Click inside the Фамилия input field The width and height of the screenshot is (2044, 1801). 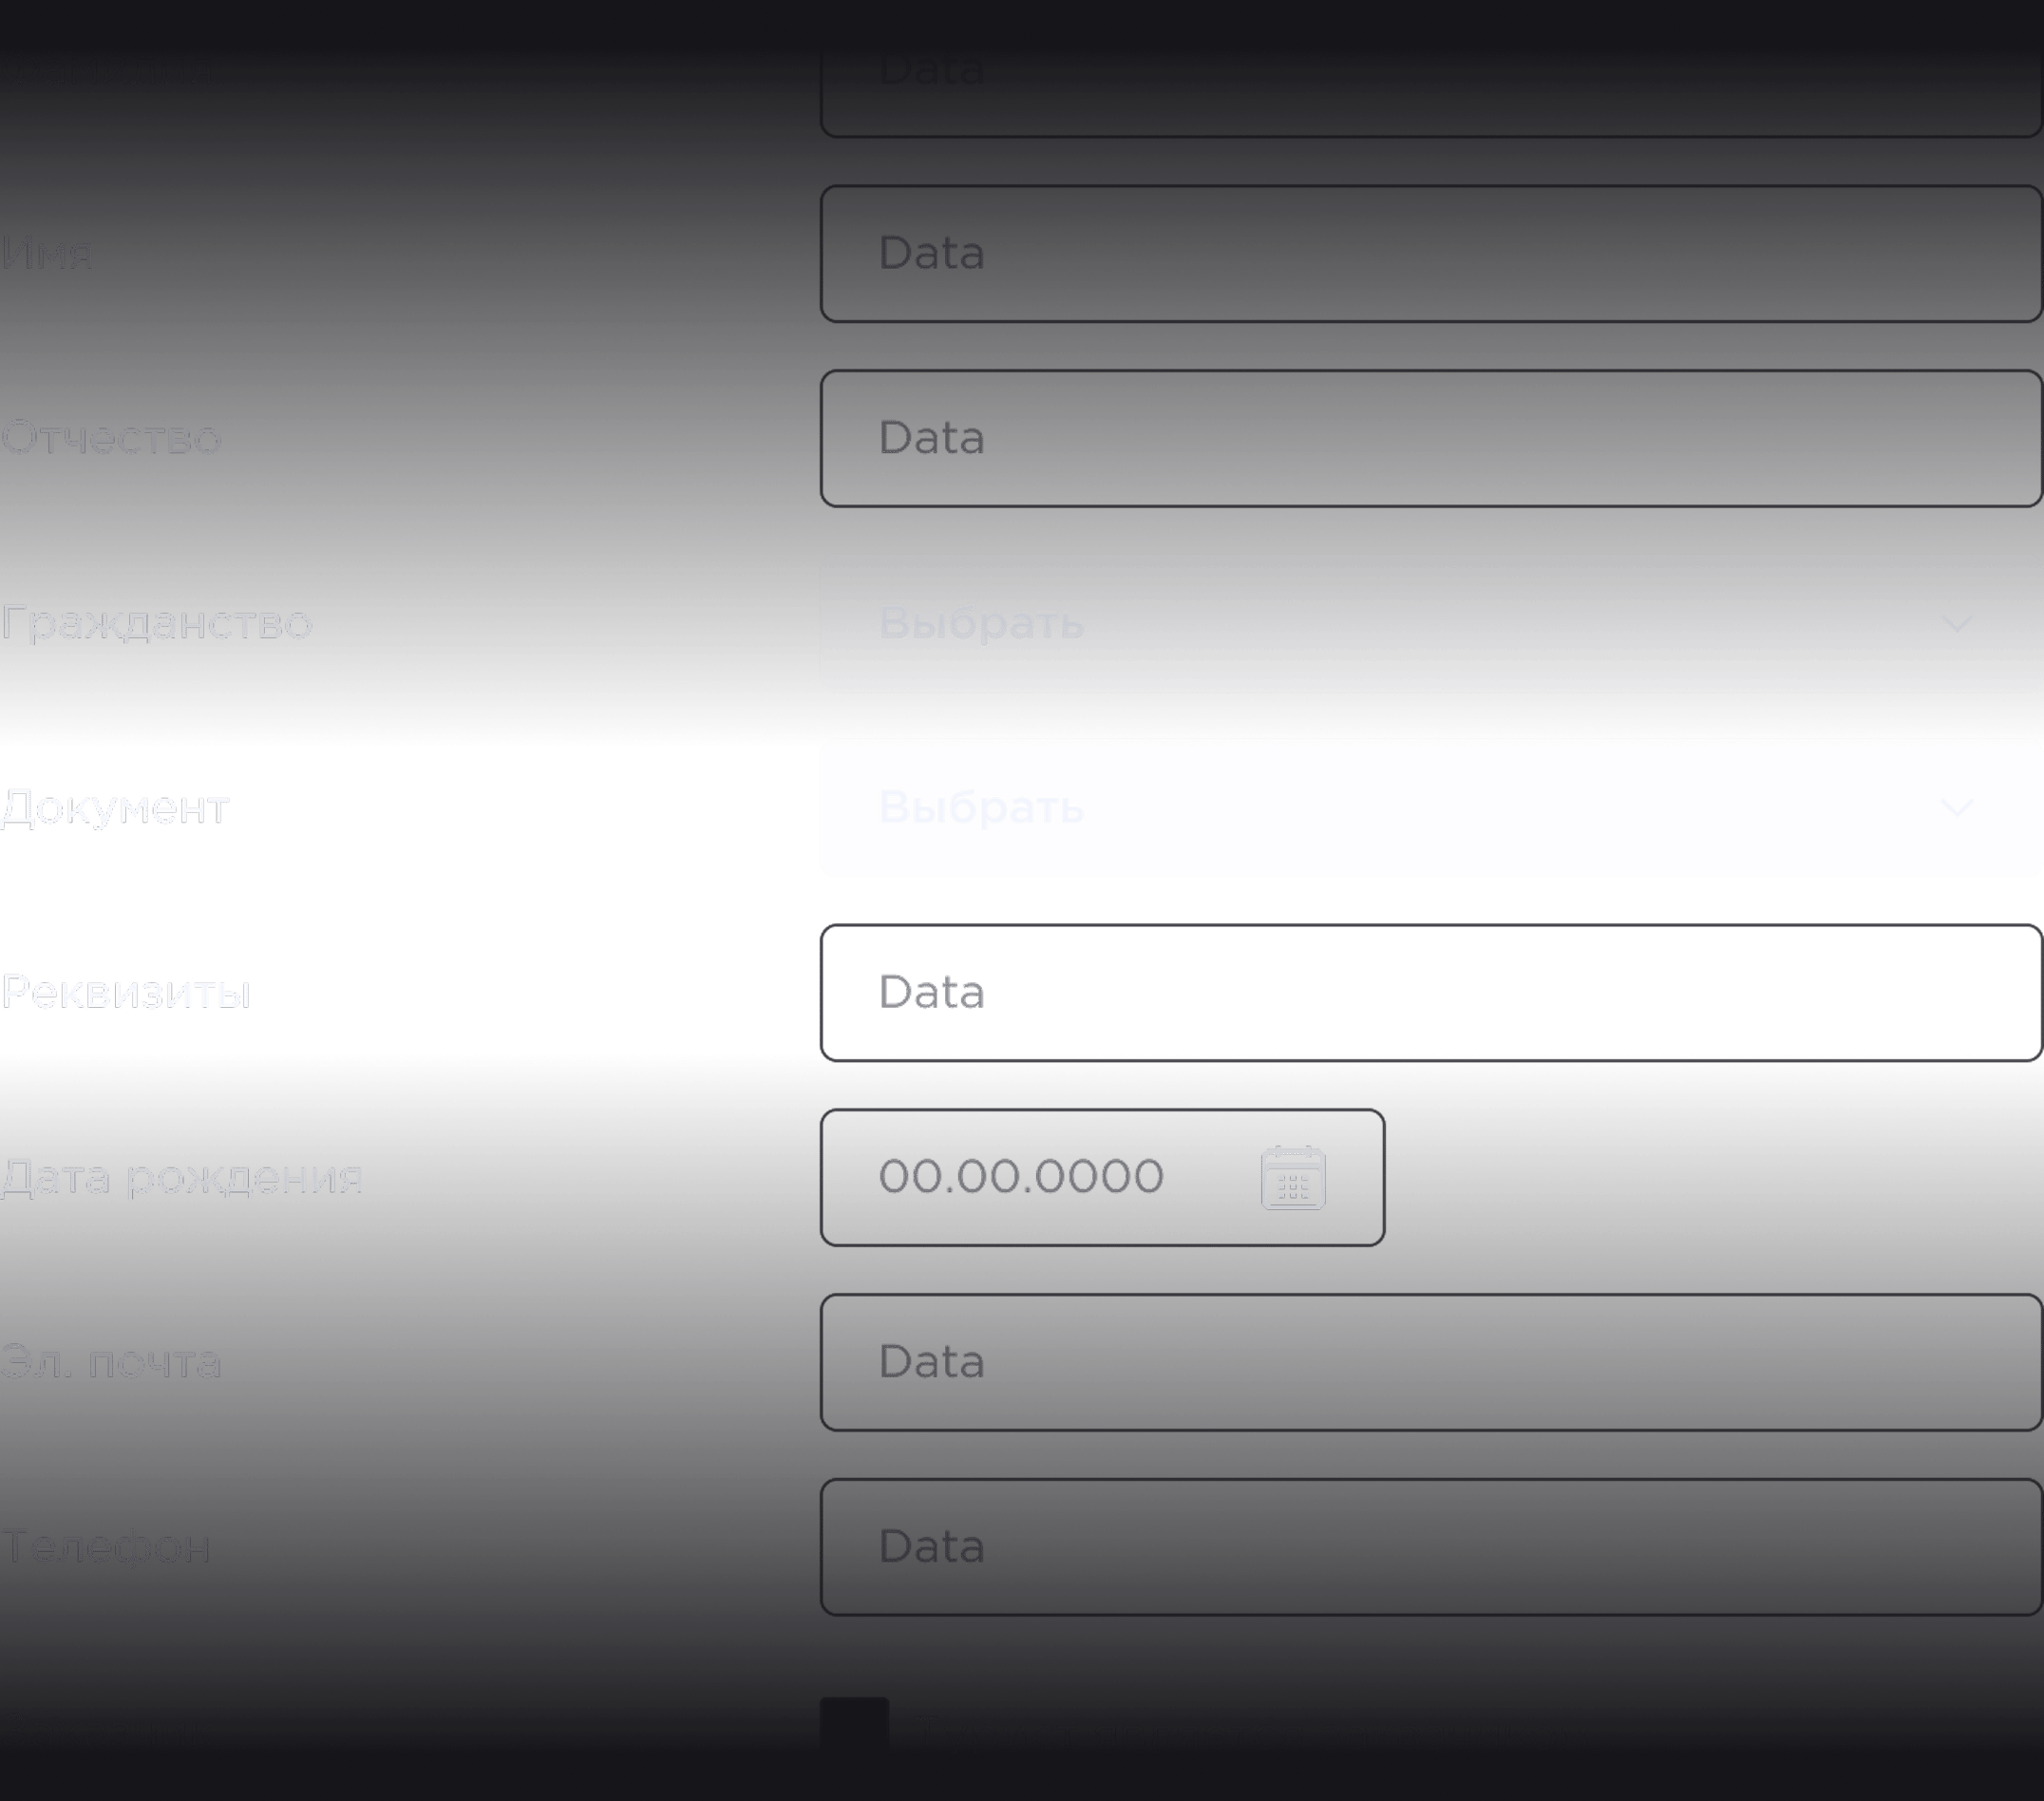1430,70
